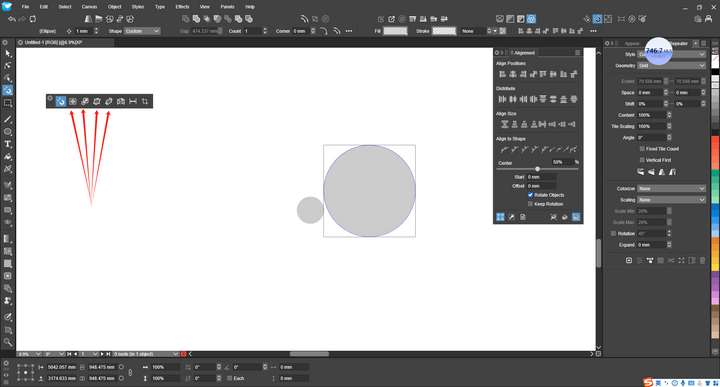Click the undo arrow in top toolbar
Image resolution: width=720 pixels, height=387 pixels.
click(12, 19)
